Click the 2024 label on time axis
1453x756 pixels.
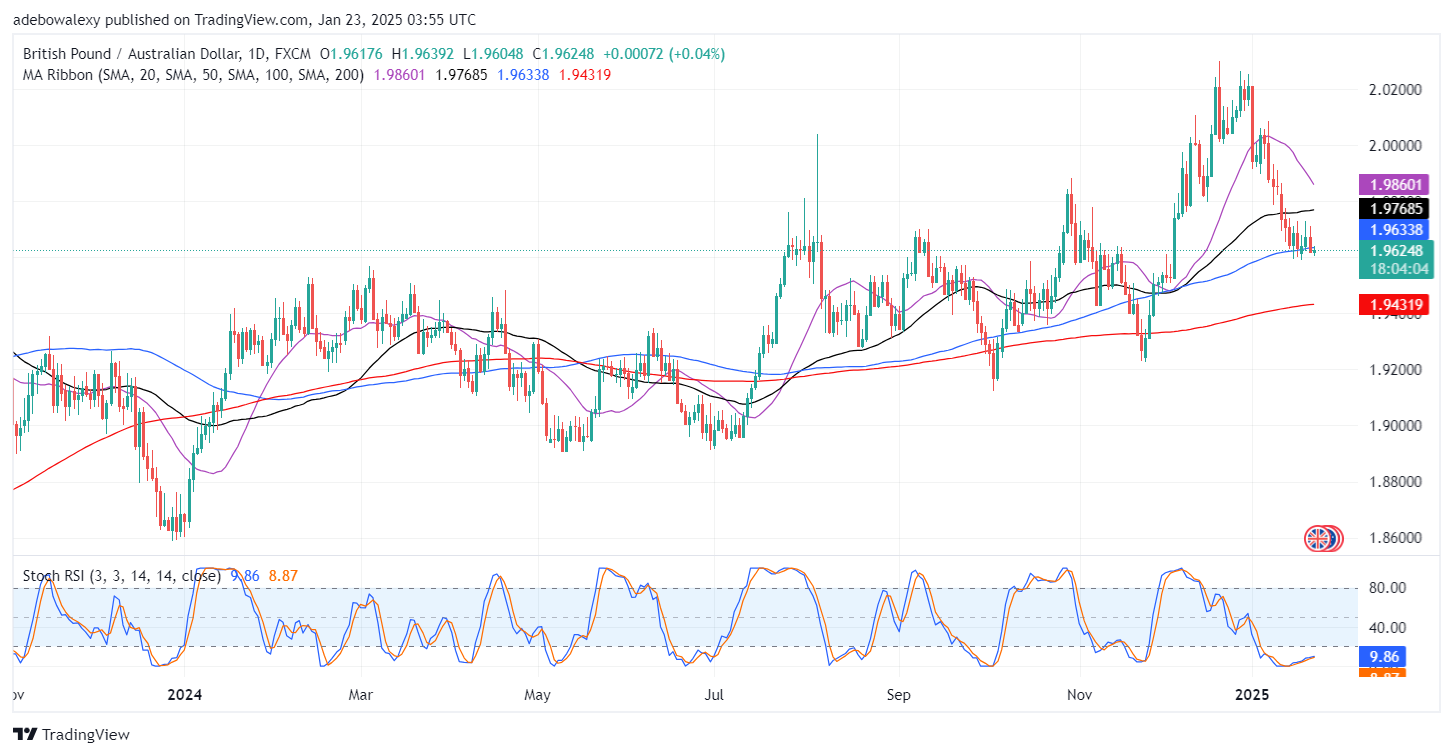185,694
